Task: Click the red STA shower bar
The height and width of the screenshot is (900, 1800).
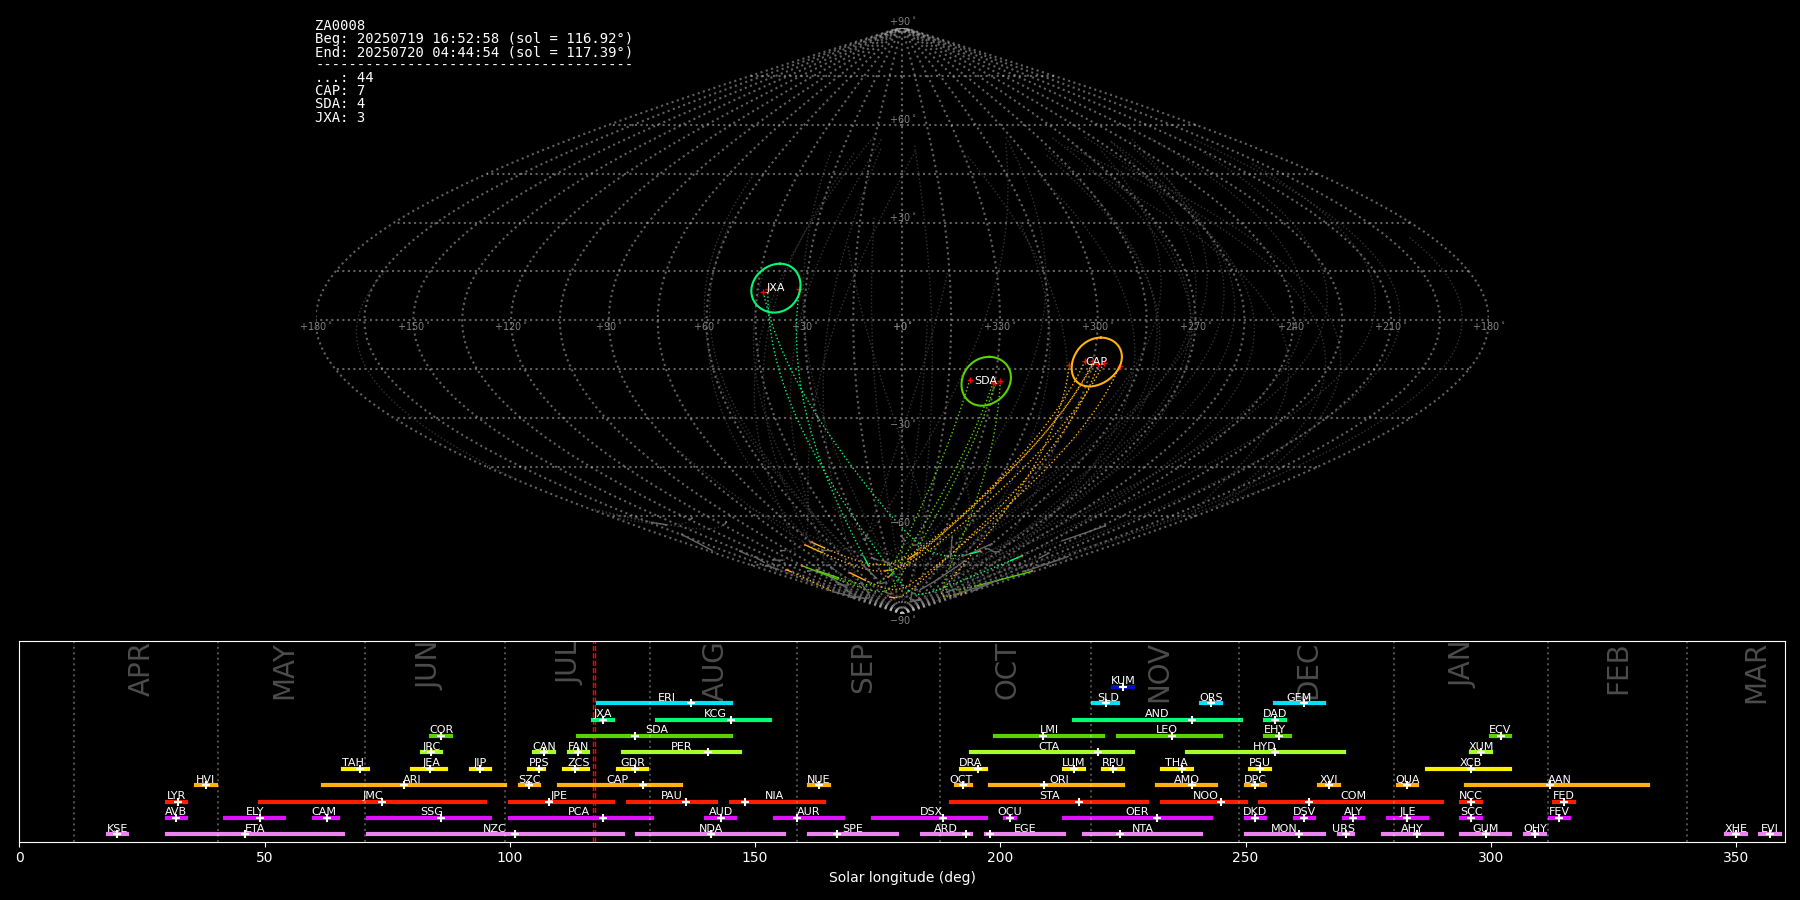Action: point(1049,802)
